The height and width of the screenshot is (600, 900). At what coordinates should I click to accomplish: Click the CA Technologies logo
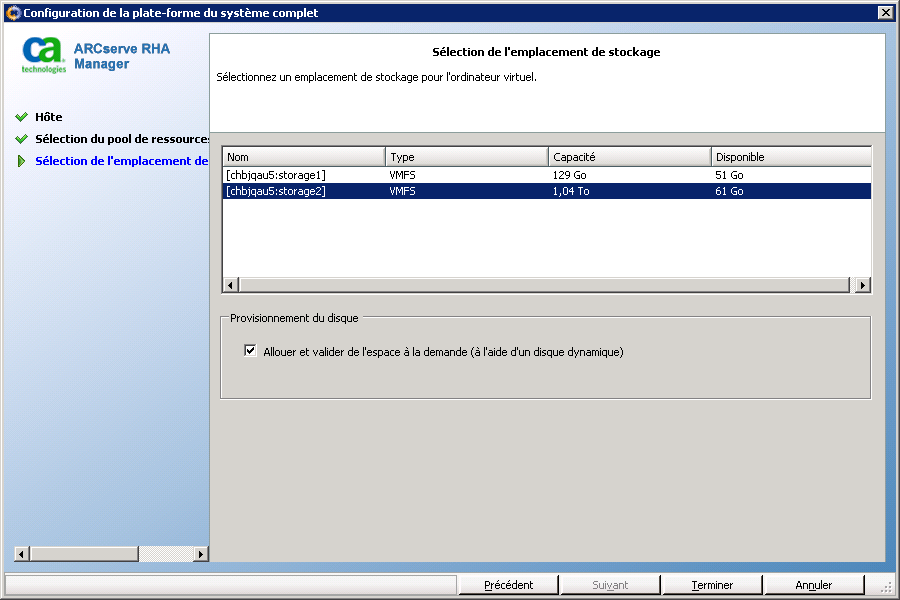pyautogui.click(x=44, y=56)
